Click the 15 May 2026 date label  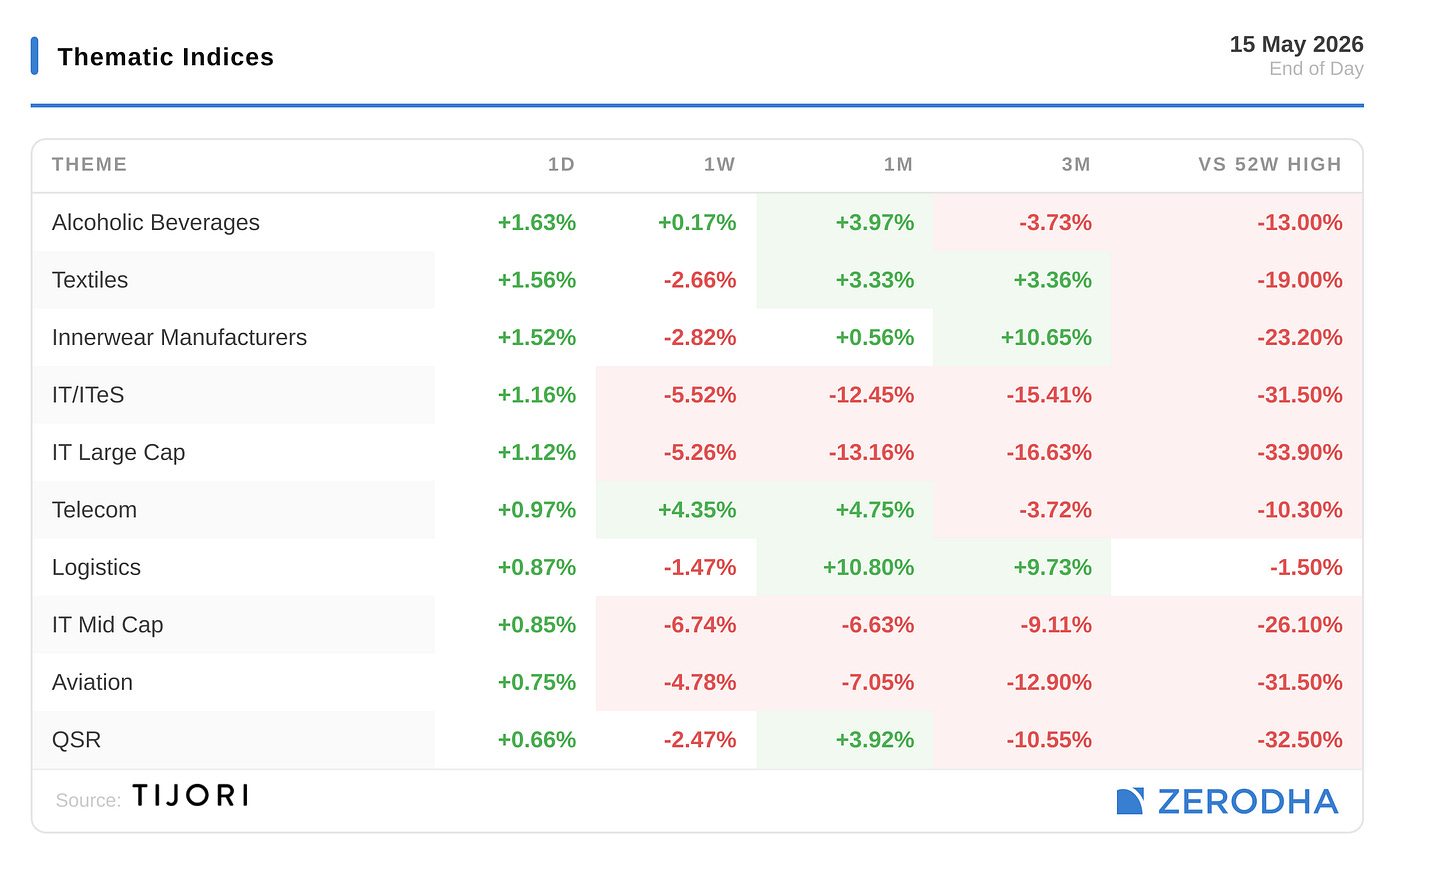click(x=1296, y=44)
